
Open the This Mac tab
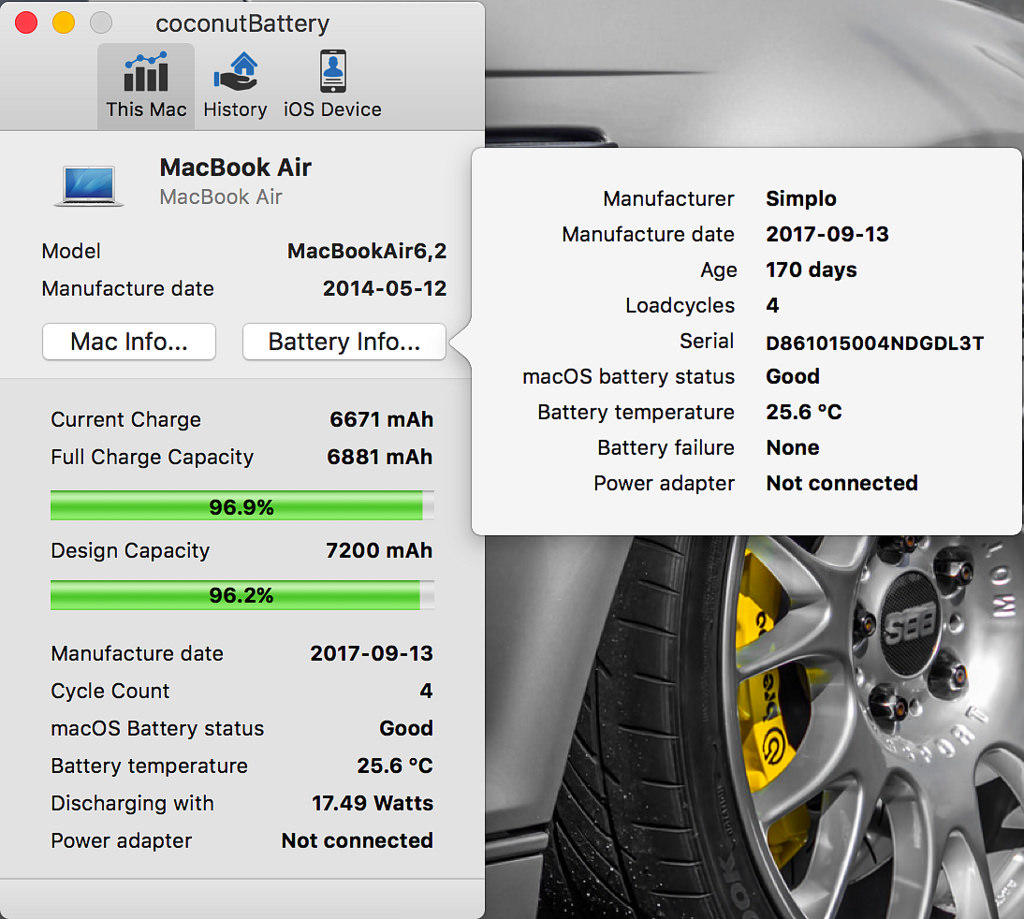click(146, 86)
